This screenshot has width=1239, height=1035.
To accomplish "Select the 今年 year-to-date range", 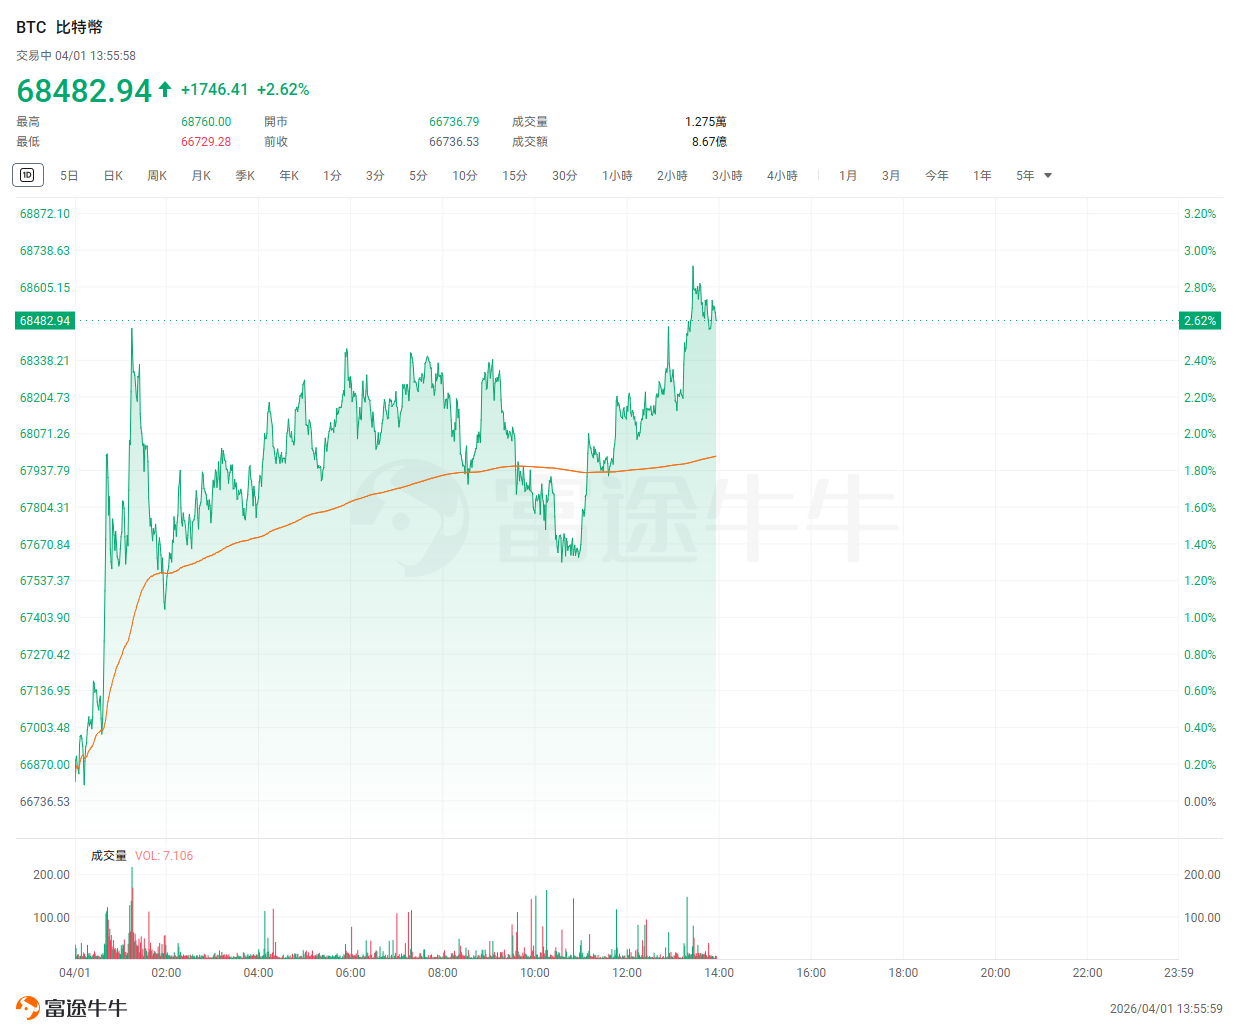I will pyautogui.click(x=937, y=176).
